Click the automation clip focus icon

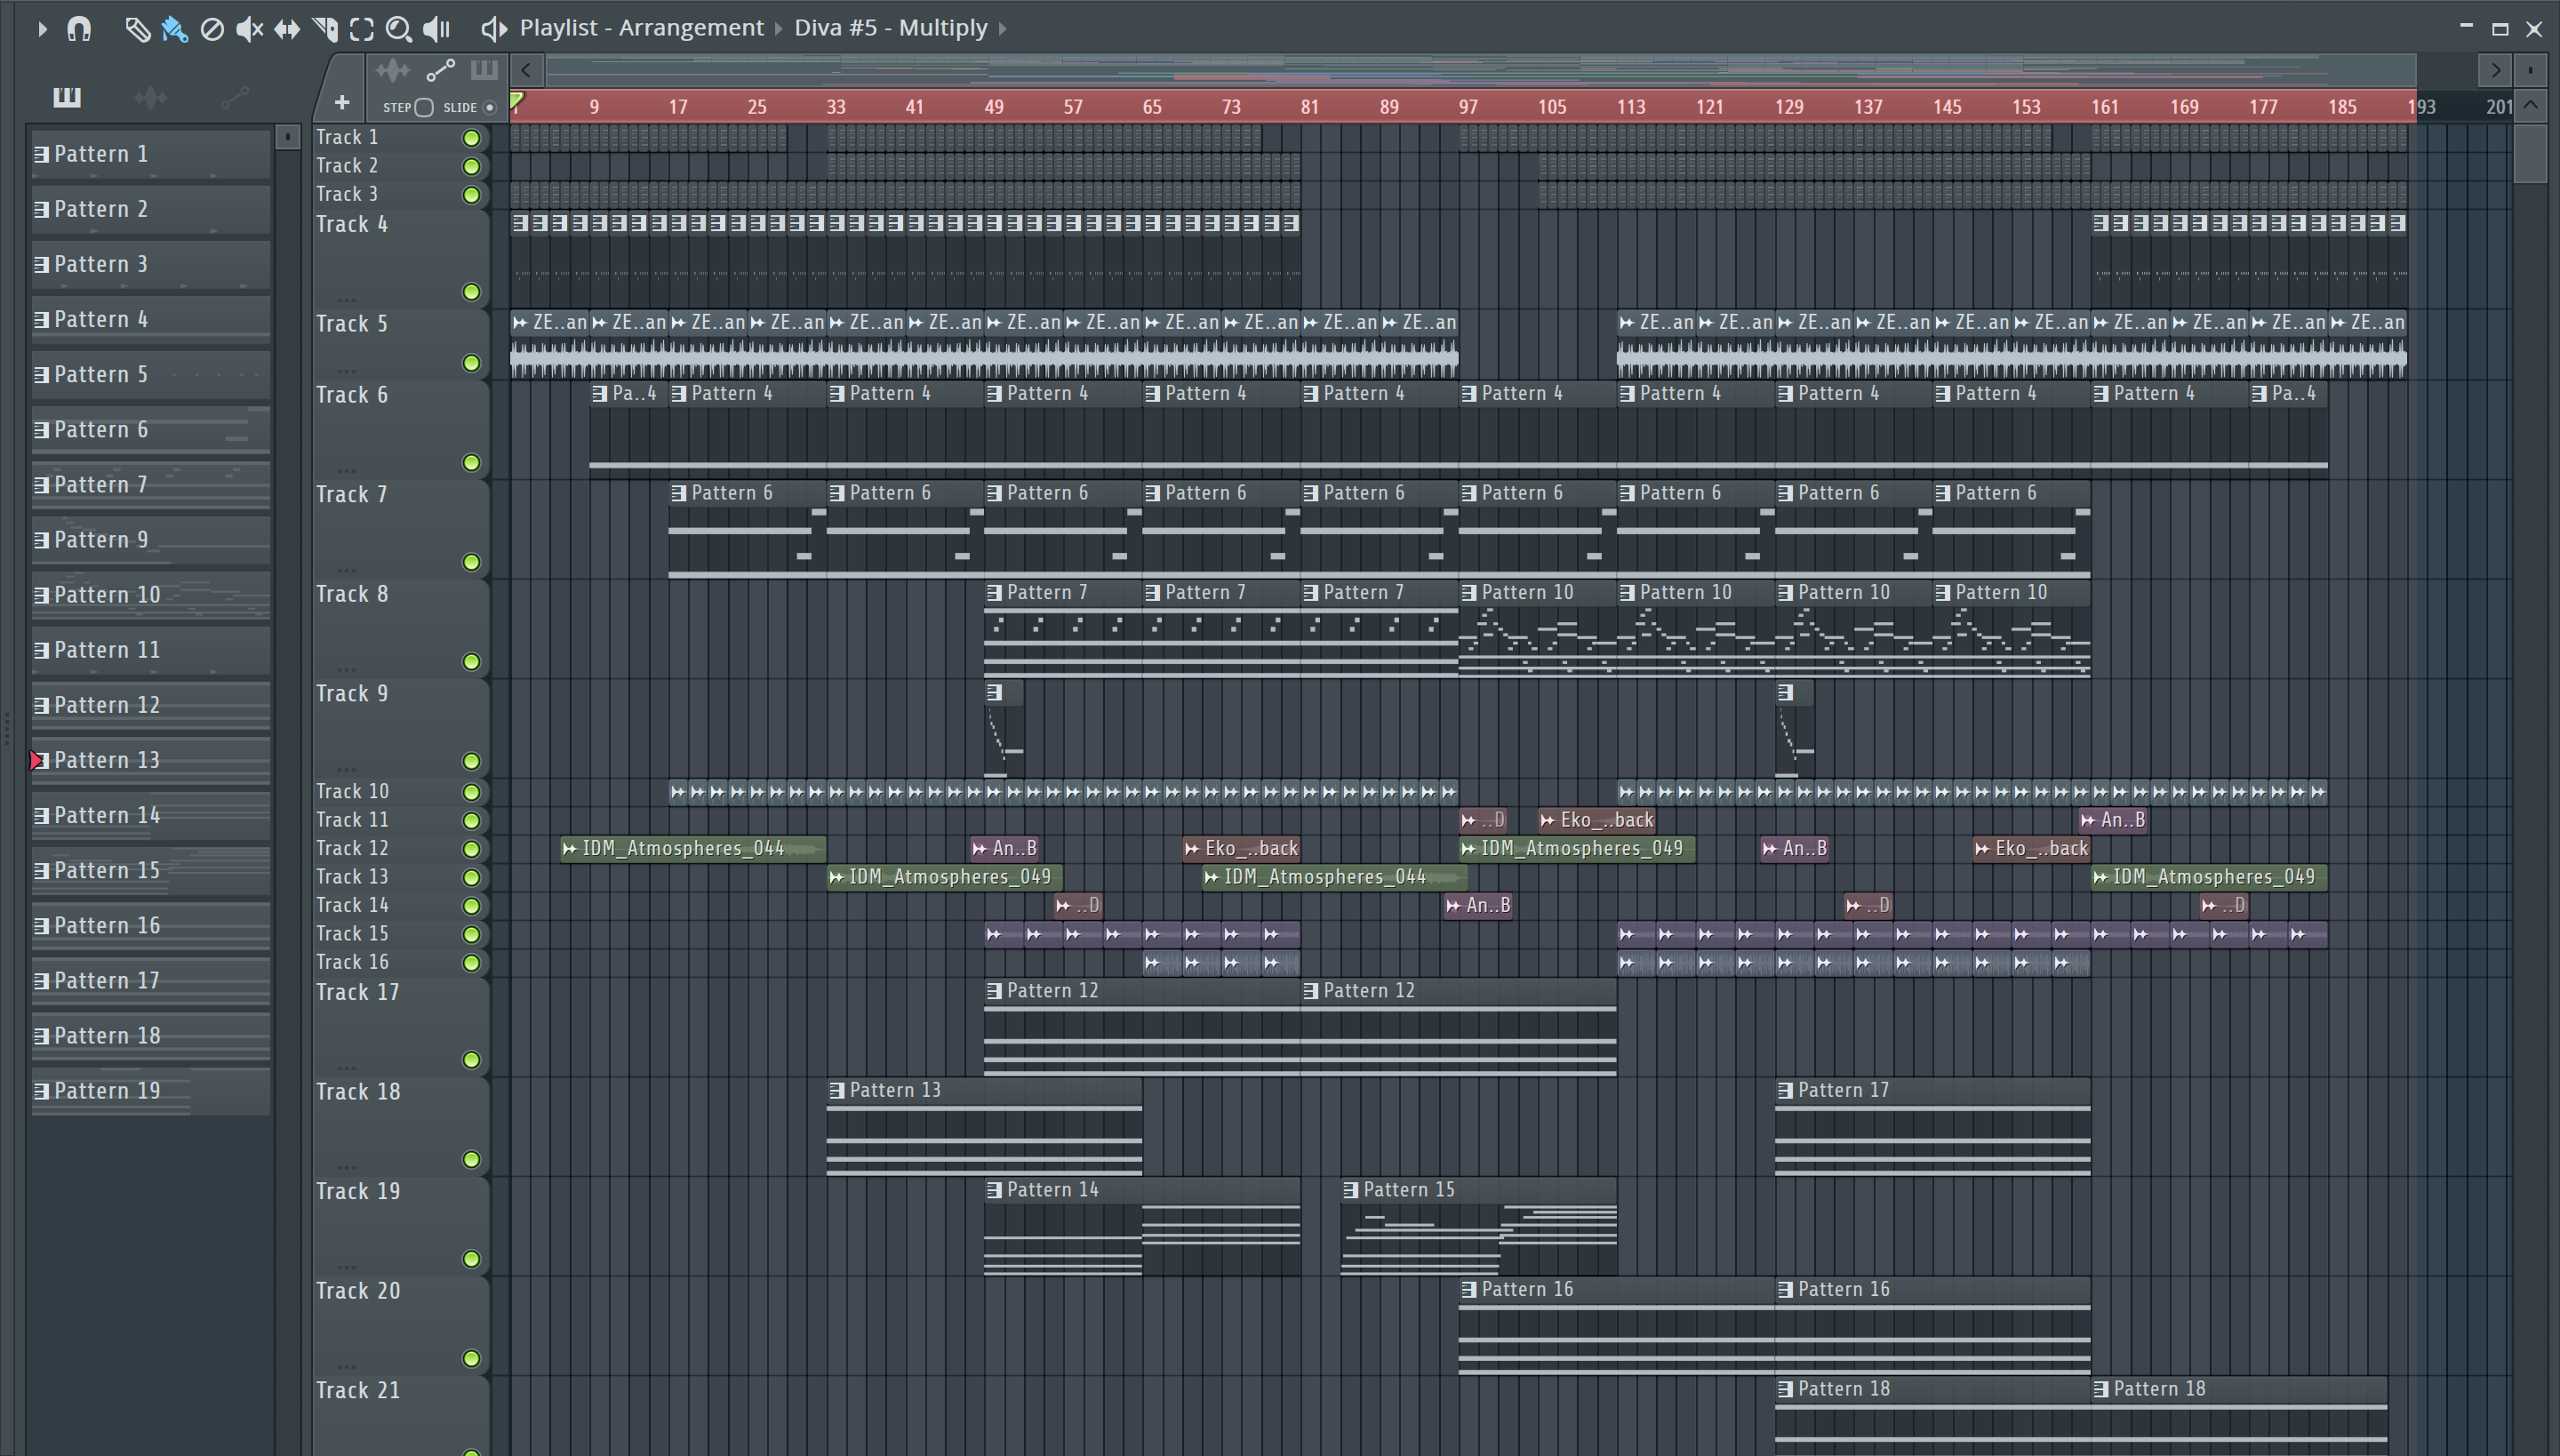coord(440,70)
